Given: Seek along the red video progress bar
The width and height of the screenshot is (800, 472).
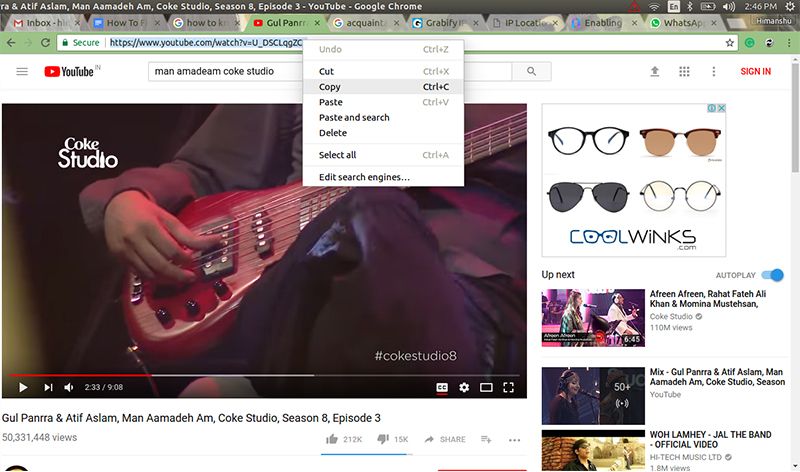Looking at the screenshot, I should coord(80,376).
